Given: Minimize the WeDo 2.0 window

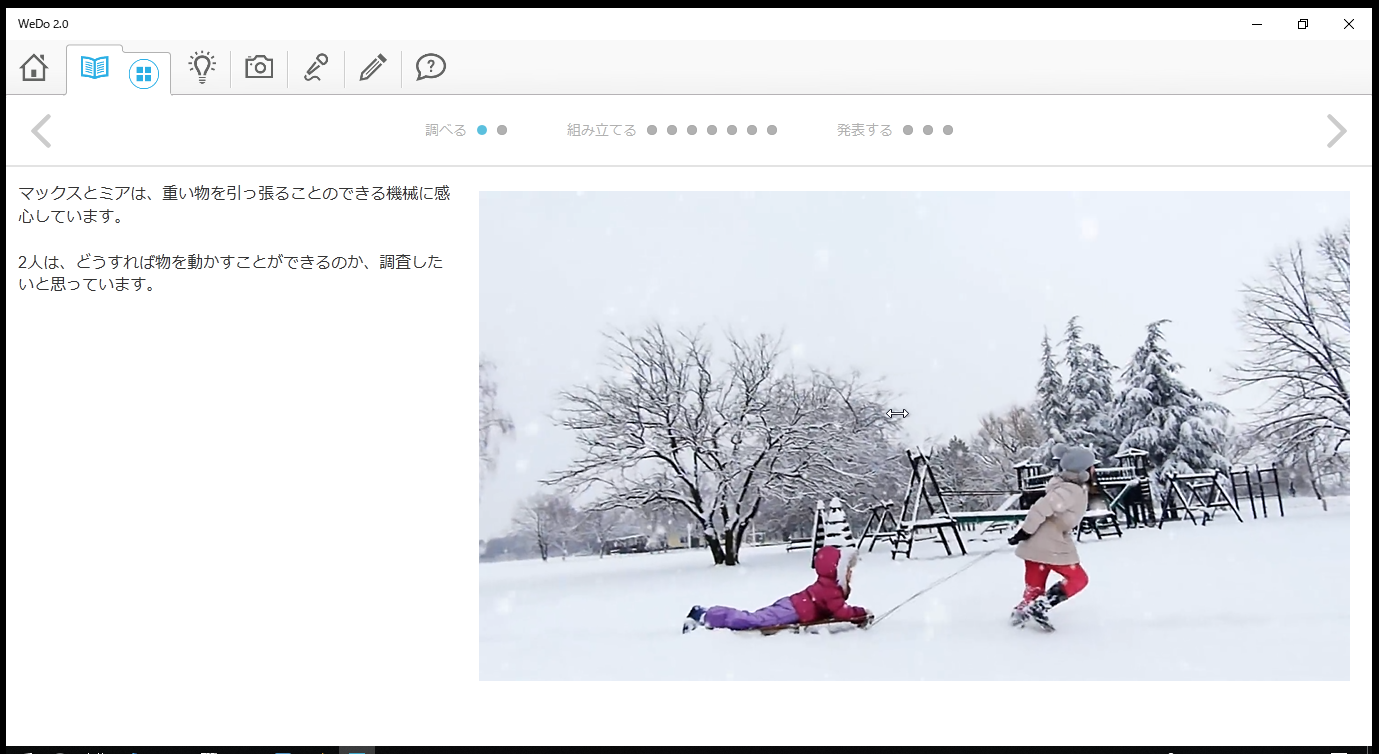Looking at the screenshot, I should 1257,24.
